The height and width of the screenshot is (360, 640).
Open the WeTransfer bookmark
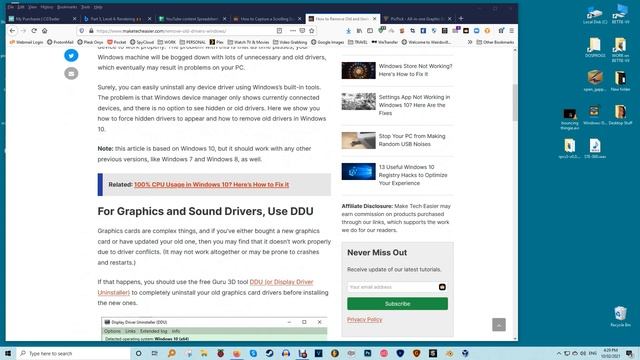[384, 42]
